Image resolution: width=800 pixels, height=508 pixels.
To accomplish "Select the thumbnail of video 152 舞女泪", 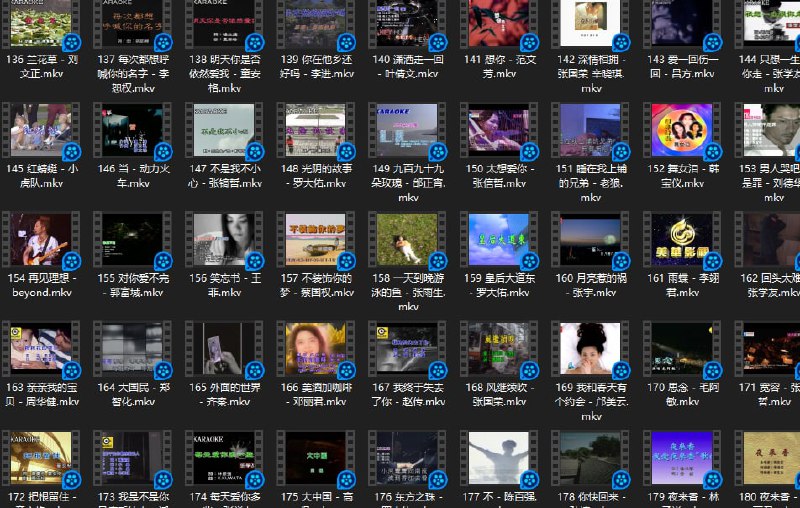I will tap(682, 130).
